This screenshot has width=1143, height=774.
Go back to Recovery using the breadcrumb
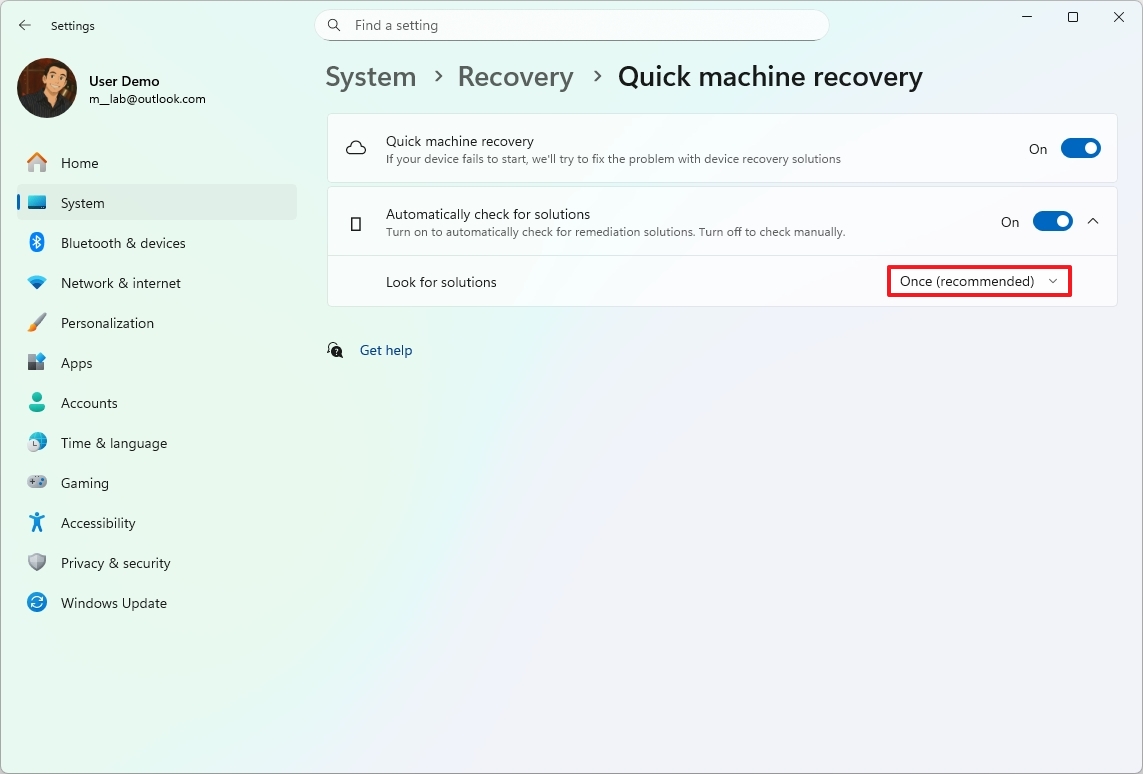[515, 76]
